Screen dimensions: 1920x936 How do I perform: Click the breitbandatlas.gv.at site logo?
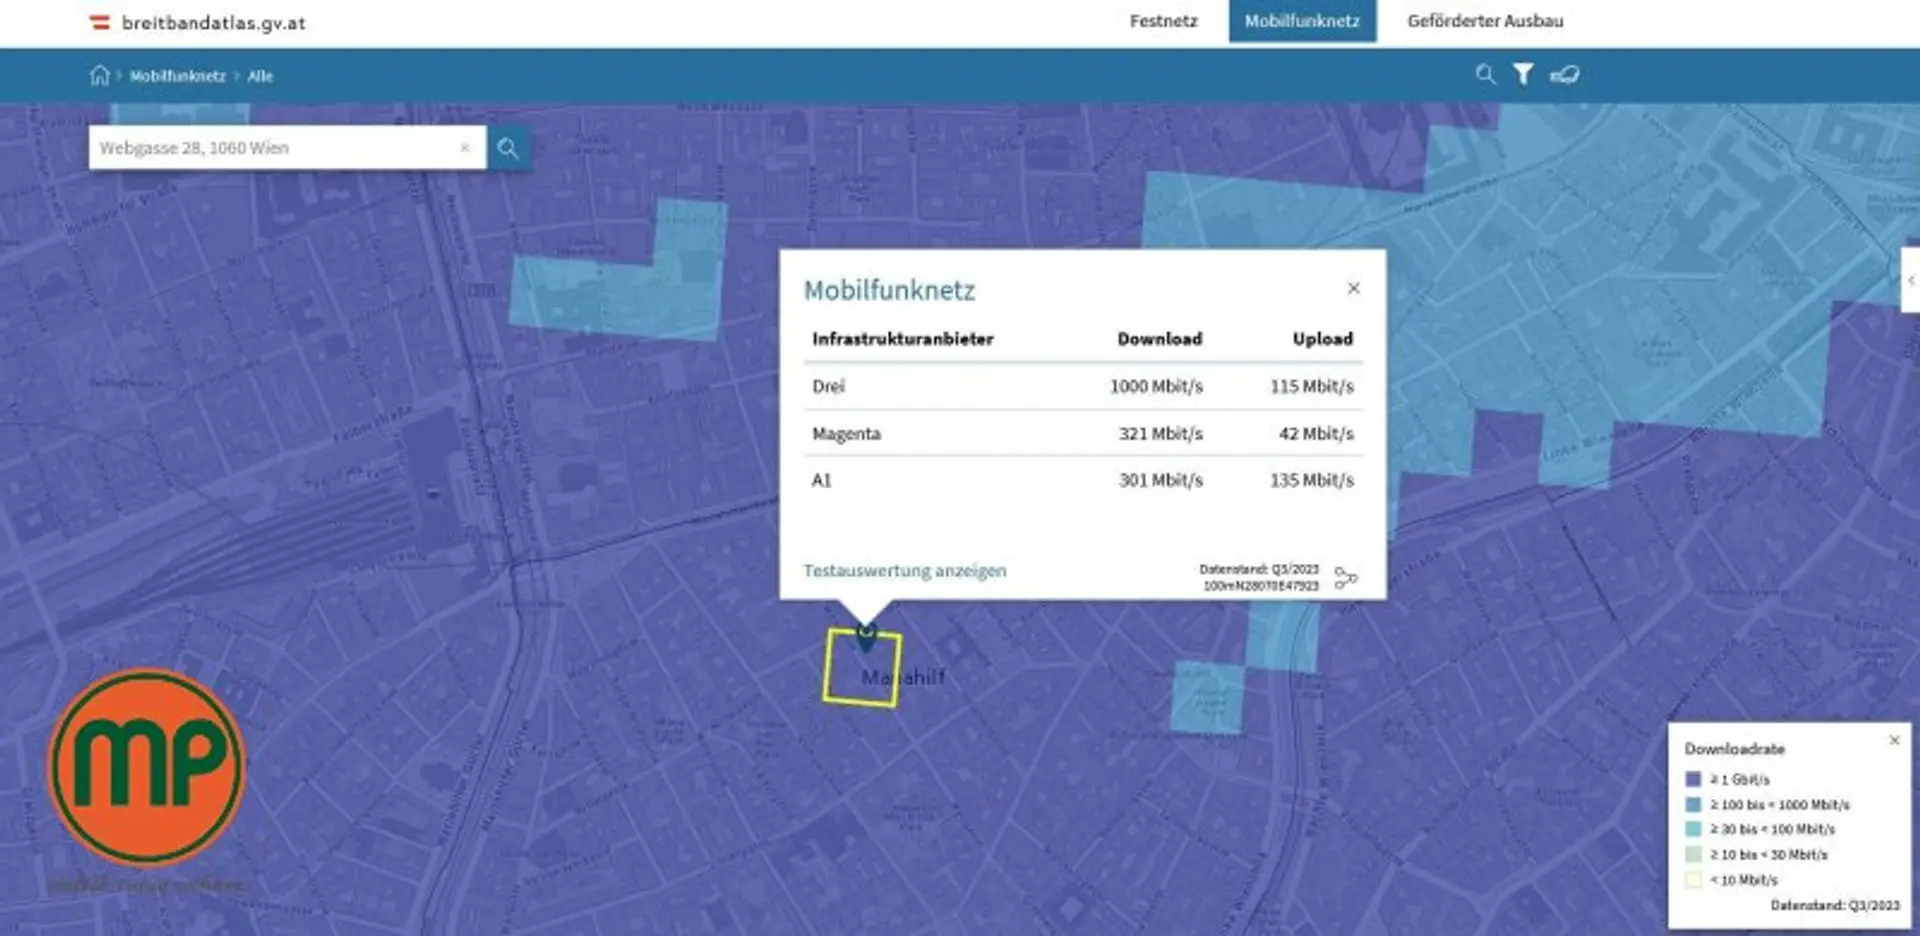pyautogui.click(x=197, y=22)
